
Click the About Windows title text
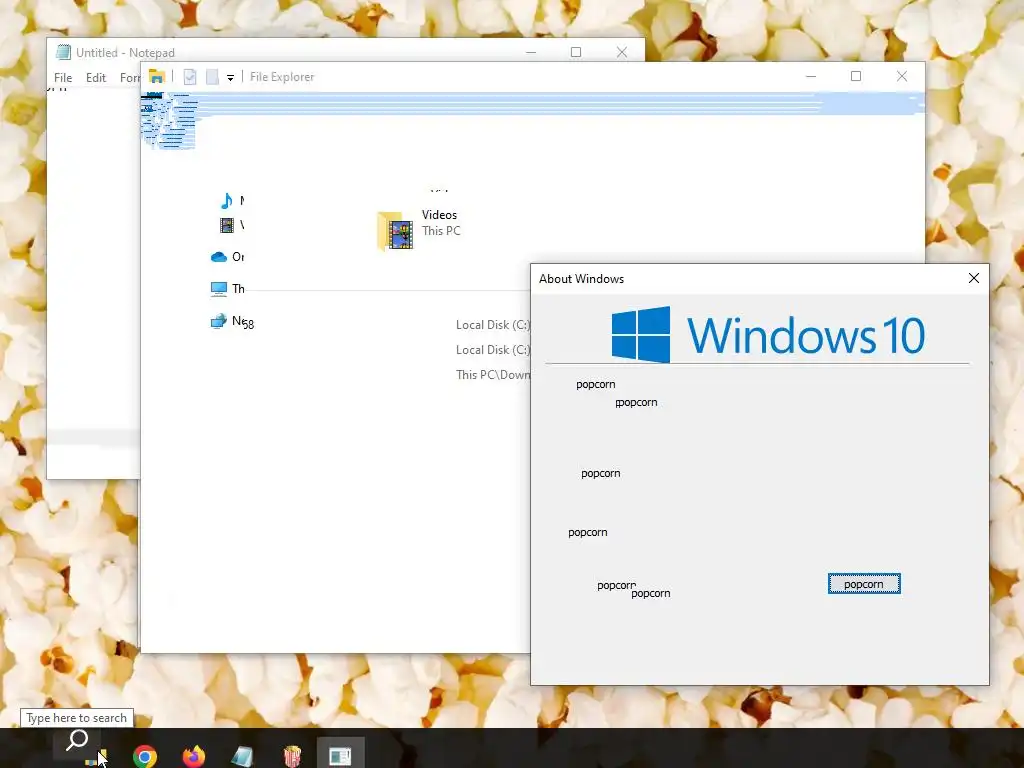[581, 279]
